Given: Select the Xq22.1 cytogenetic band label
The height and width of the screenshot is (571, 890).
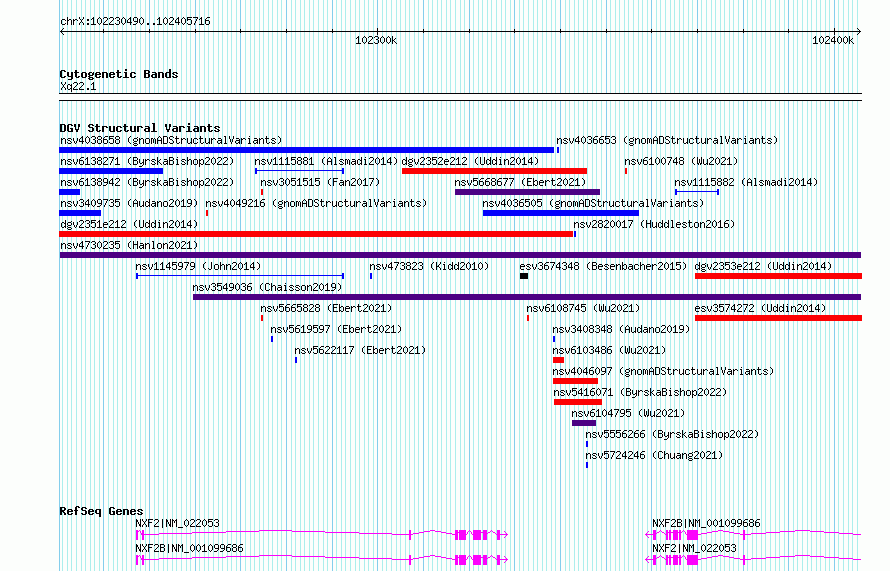Looking at the screenshot, I should click(x=78, y=86).
